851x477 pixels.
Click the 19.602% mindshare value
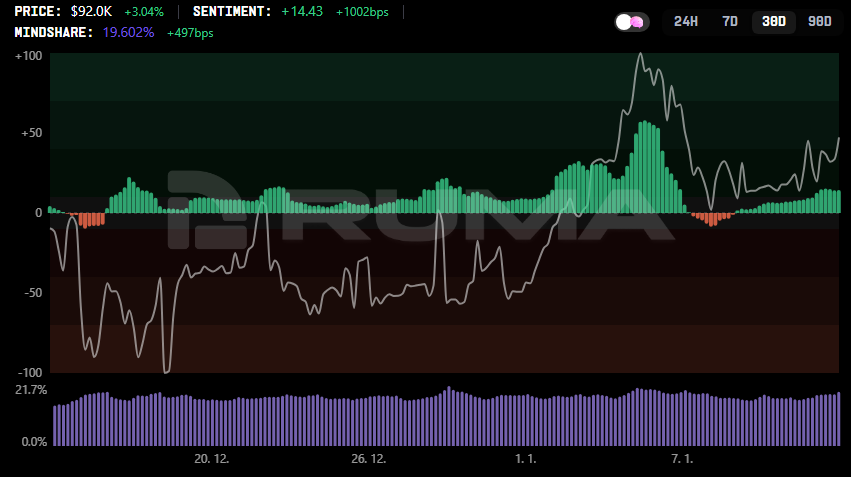point(128,33)
